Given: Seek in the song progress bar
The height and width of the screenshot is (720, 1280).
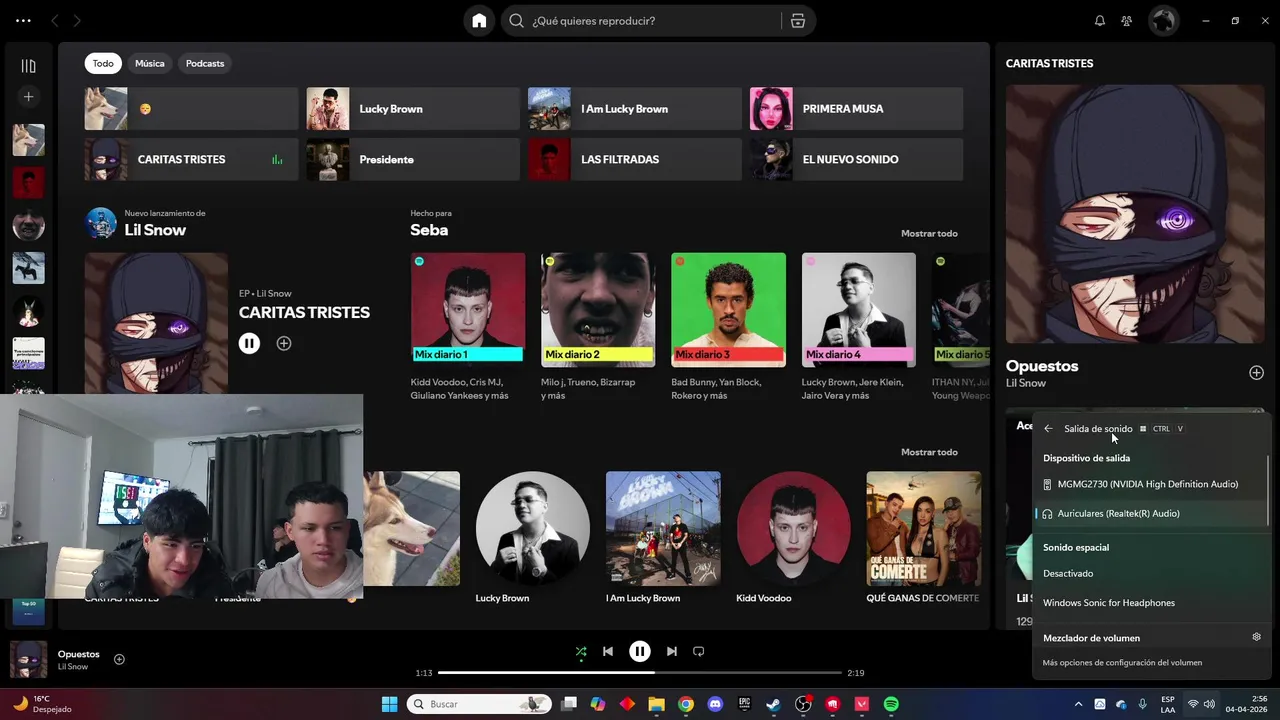Looking at the screenshot, I should pyautogui.click(x=640, y=673).
